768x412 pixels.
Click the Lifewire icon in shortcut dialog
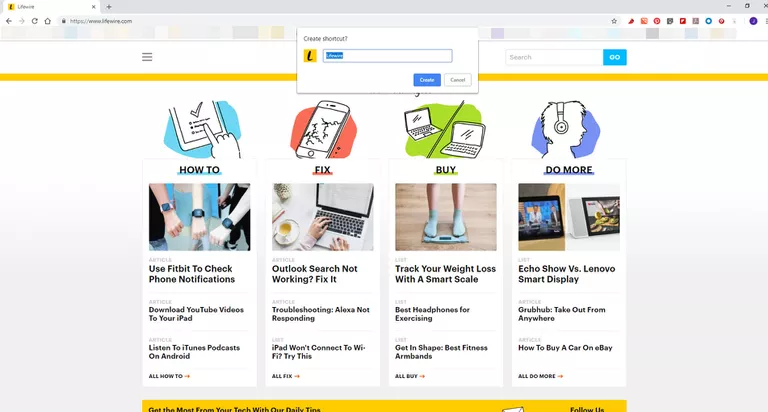pyautogui.click(x=310, y=56)
